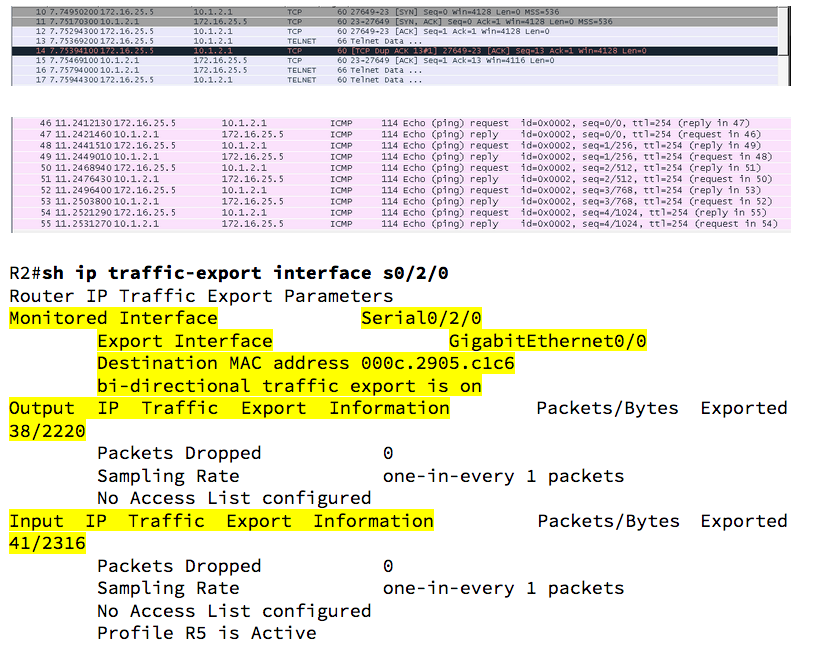The image size is (817, 660).
Task: Select ICMP packet 47 echo reply
Action: tap(402, 134)
